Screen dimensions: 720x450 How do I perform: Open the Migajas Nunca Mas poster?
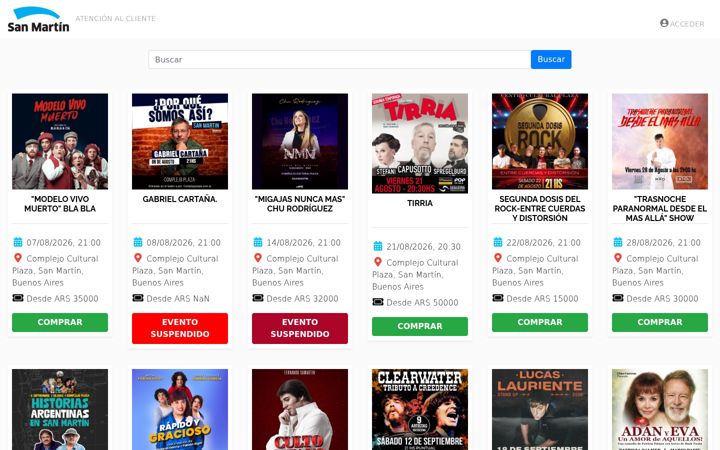(300, 141)
